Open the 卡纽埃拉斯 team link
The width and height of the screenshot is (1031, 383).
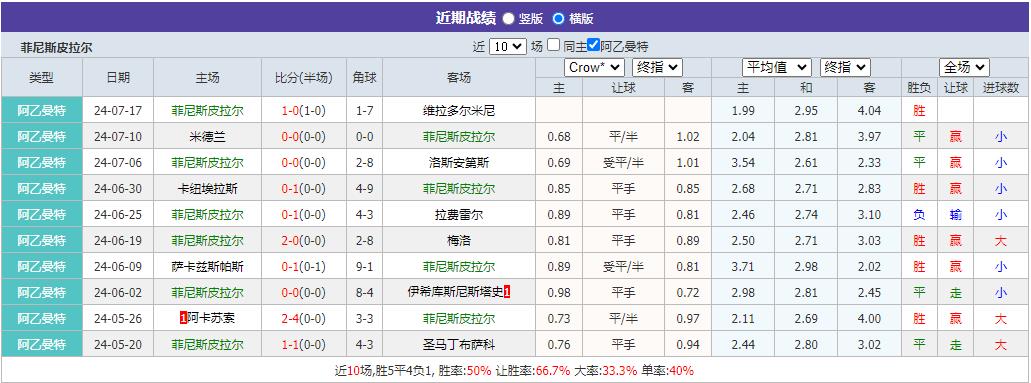pos(207,189)
